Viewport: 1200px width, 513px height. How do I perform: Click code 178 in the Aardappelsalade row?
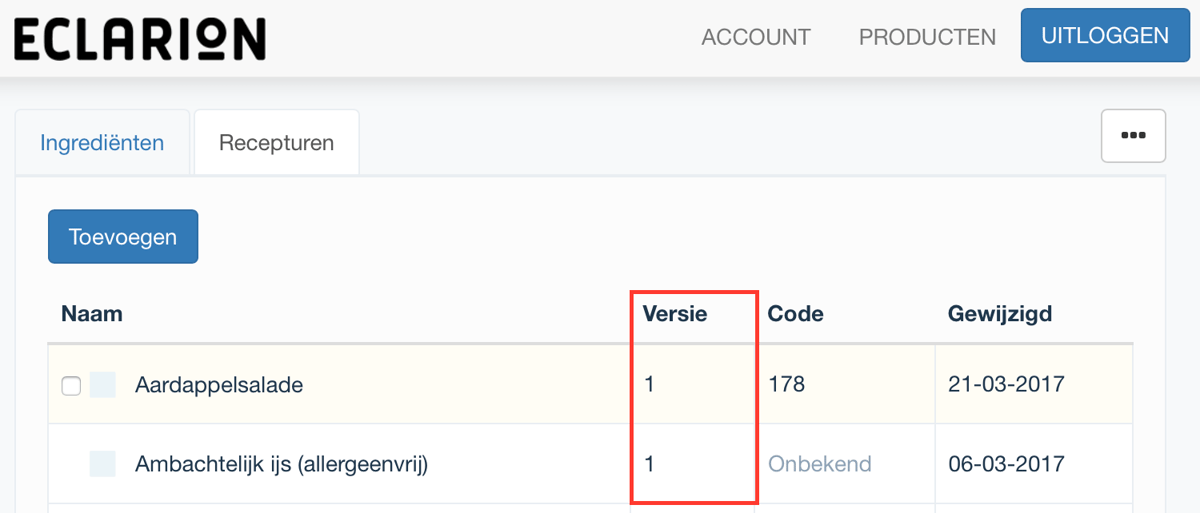point(787,385)
